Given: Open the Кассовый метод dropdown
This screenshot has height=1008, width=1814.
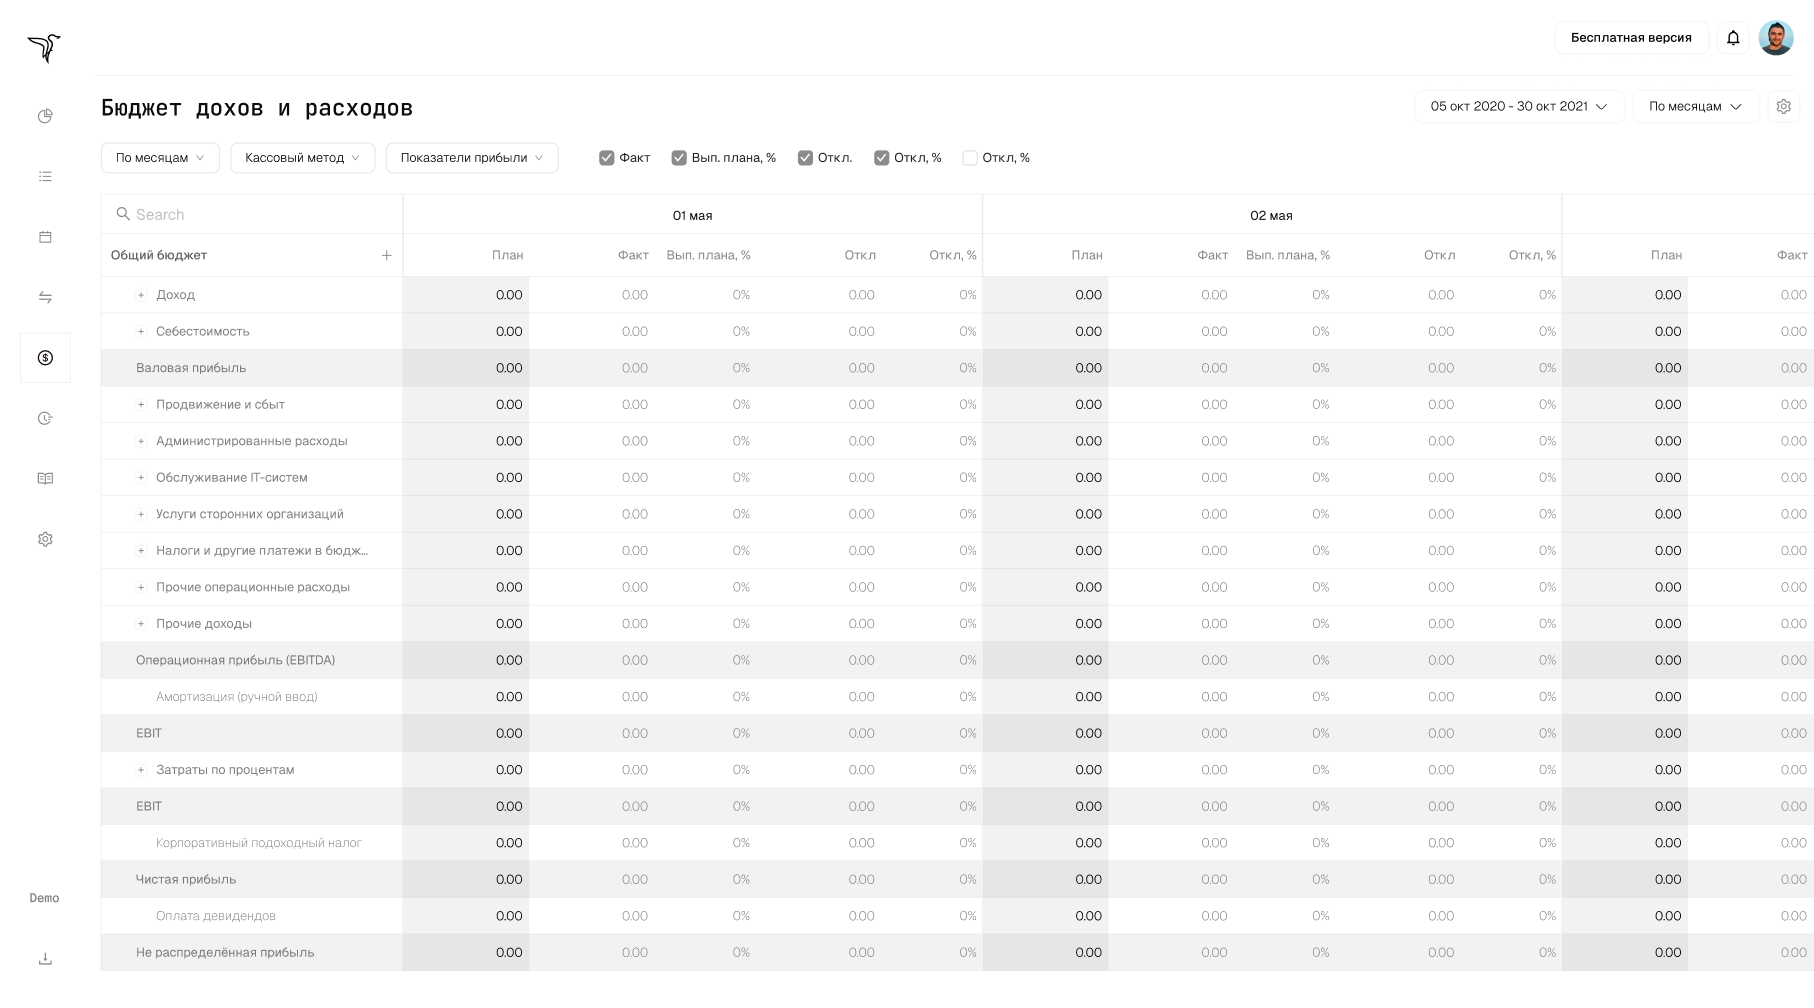Looking at the screenshot, I should pyautogui.click(x=302, y=158).
